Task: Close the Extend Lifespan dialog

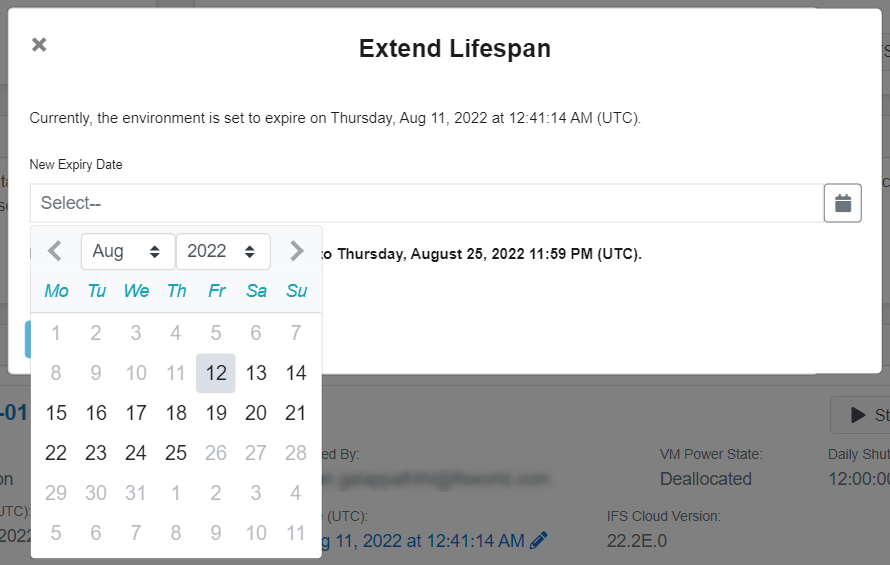Action: 39,44
